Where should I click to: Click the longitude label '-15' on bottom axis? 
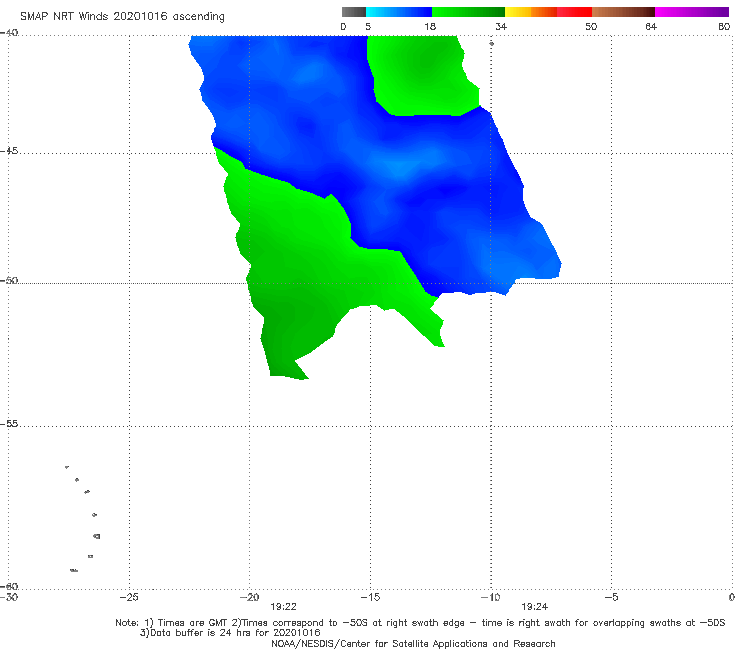[370, 597]
